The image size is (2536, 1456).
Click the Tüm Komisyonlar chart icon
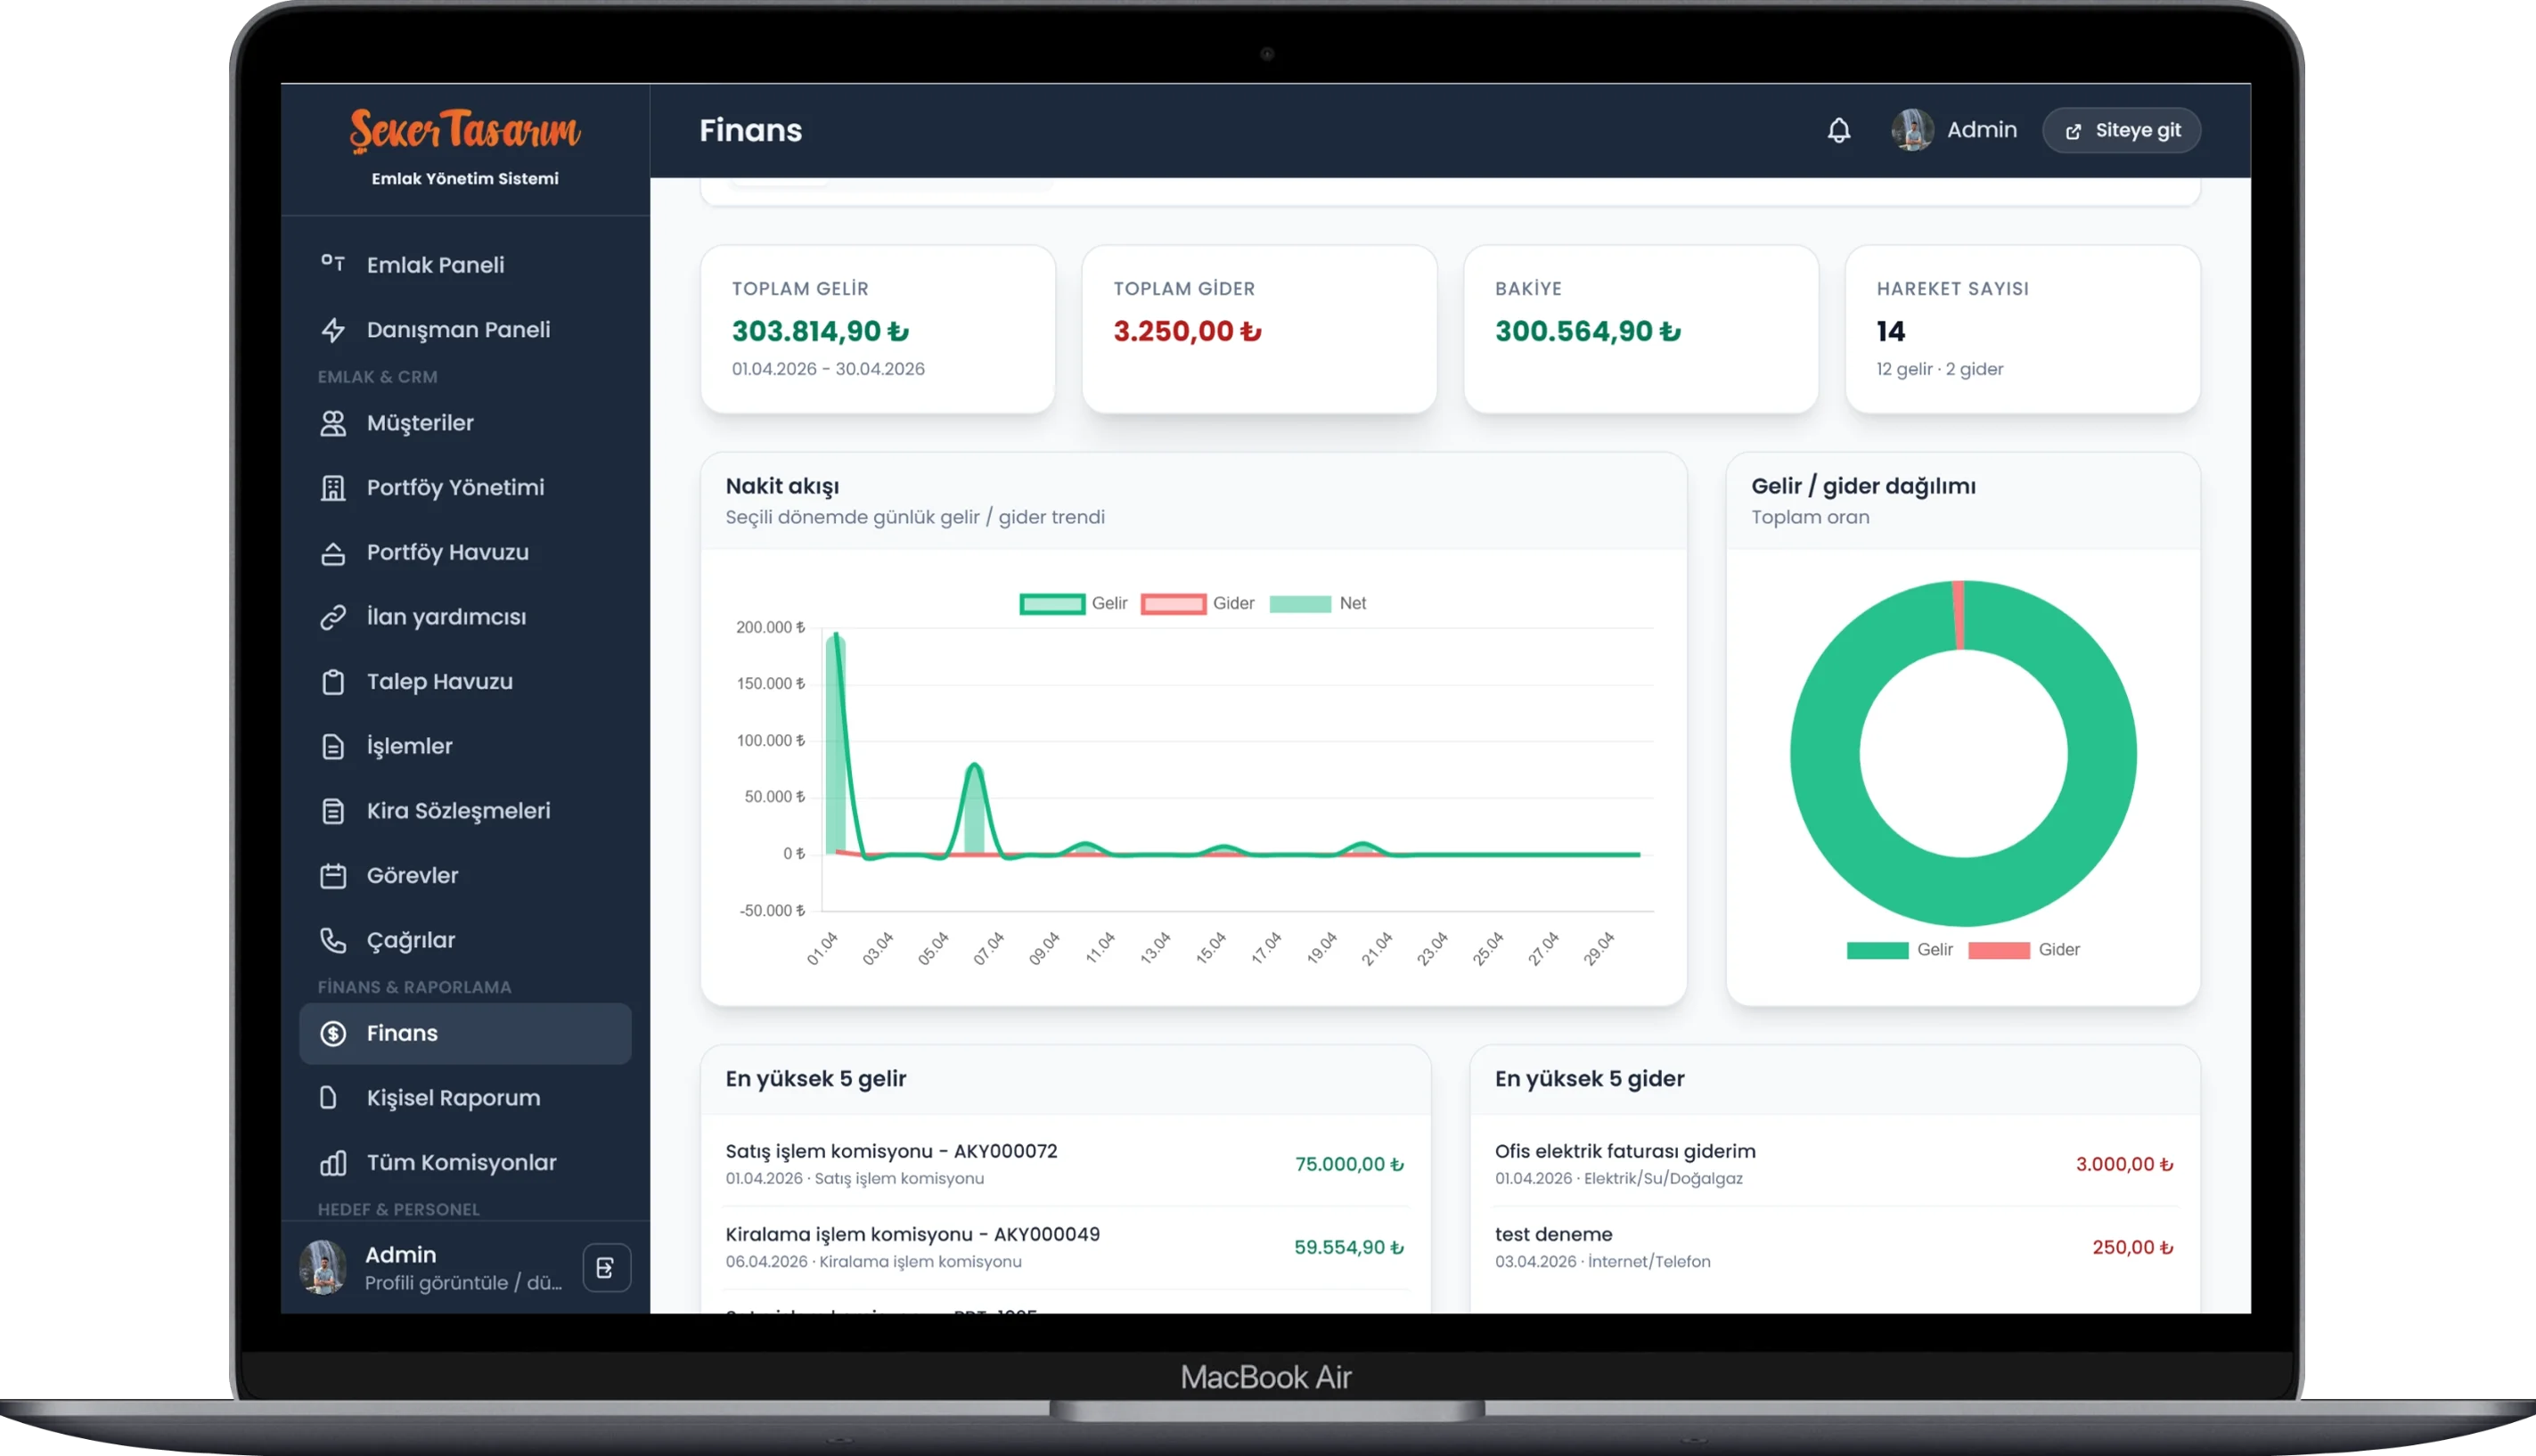[333, 1163]
